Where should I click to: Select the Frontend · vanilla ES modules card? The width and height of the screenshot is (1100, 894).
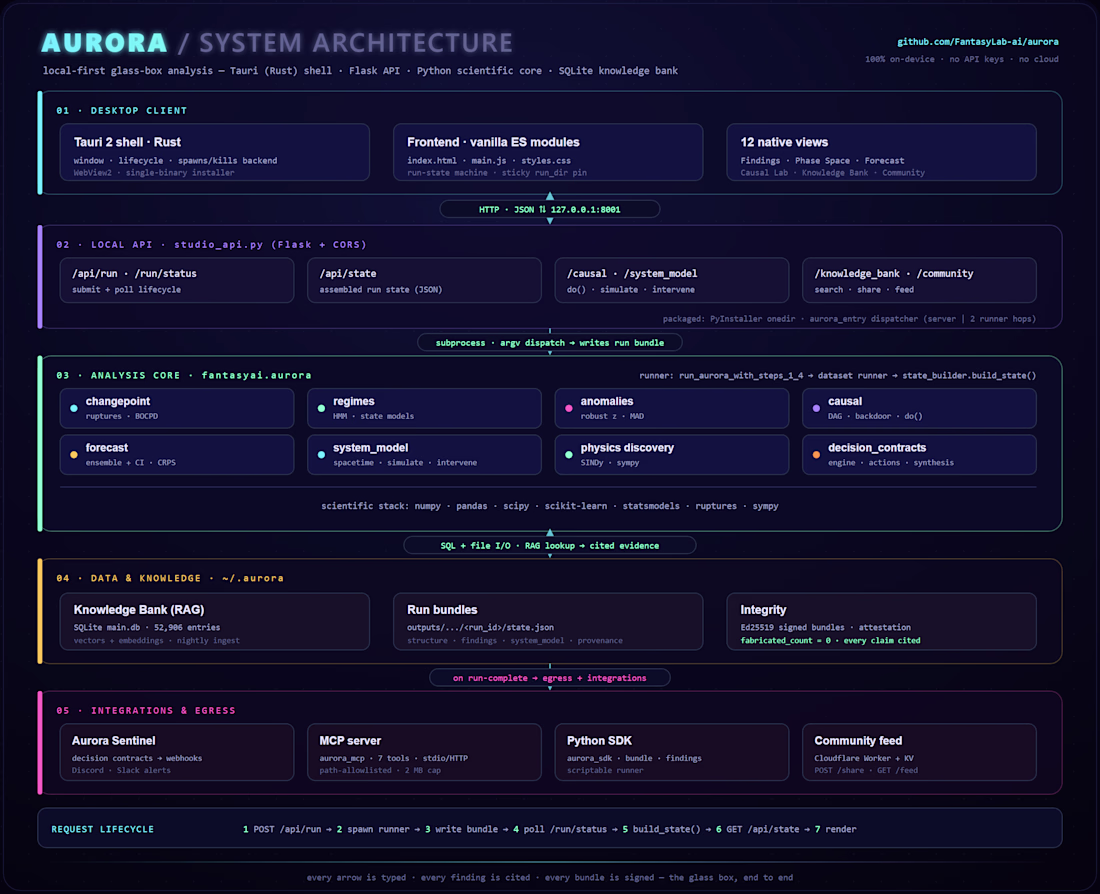(548, 152)
